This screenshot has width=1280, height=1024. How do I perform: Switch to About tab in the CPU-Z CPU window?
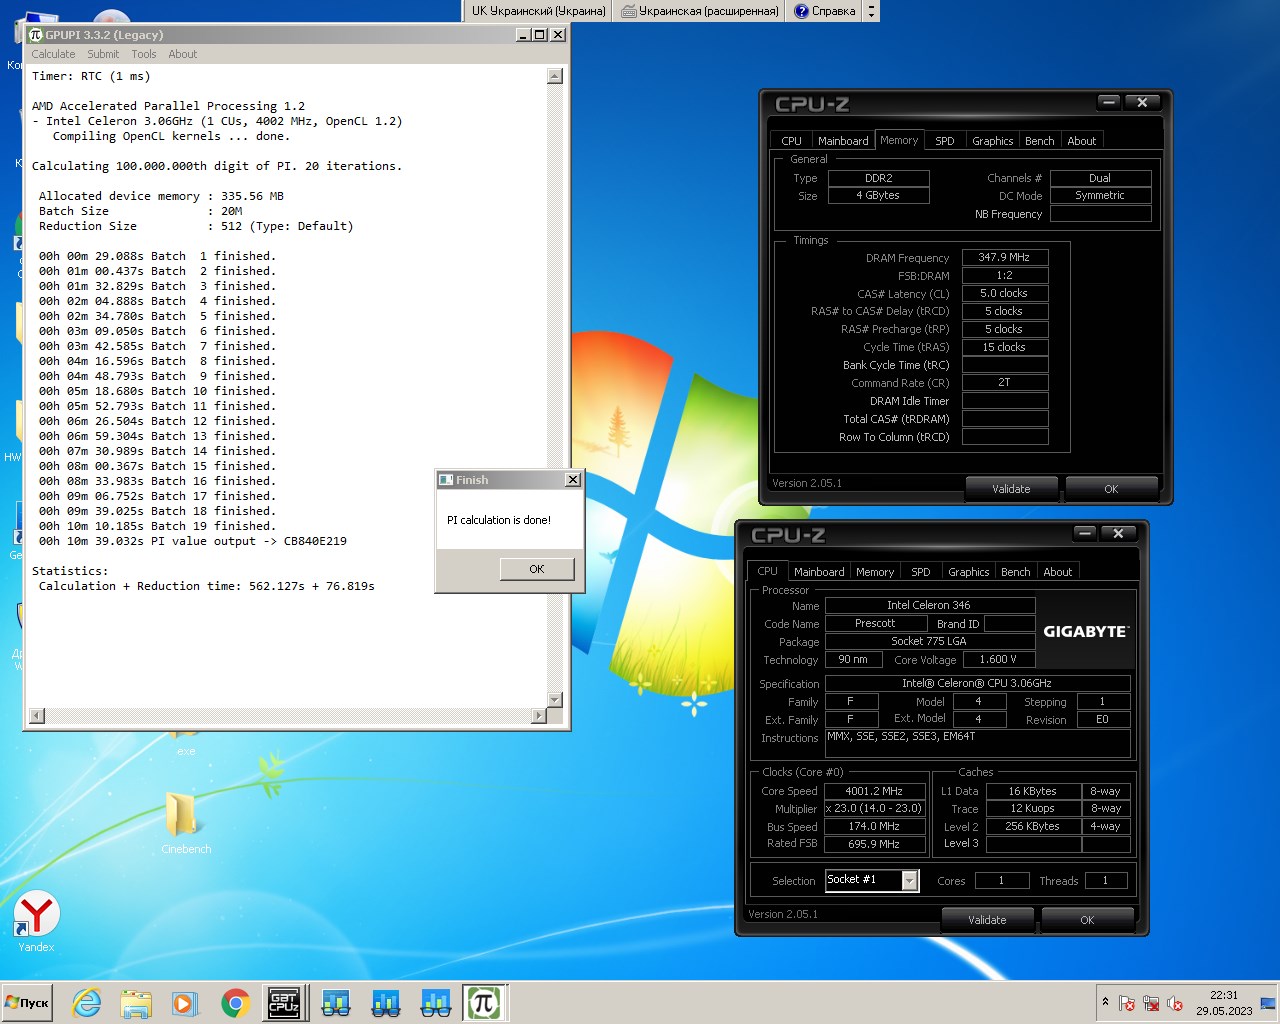point(1058,572)
